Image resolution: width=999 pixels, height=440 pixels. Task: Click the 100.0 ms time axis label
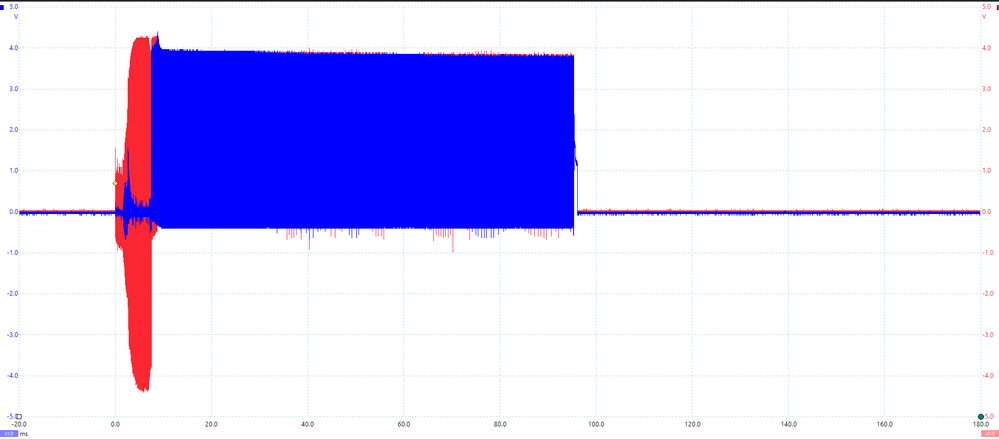596,423
